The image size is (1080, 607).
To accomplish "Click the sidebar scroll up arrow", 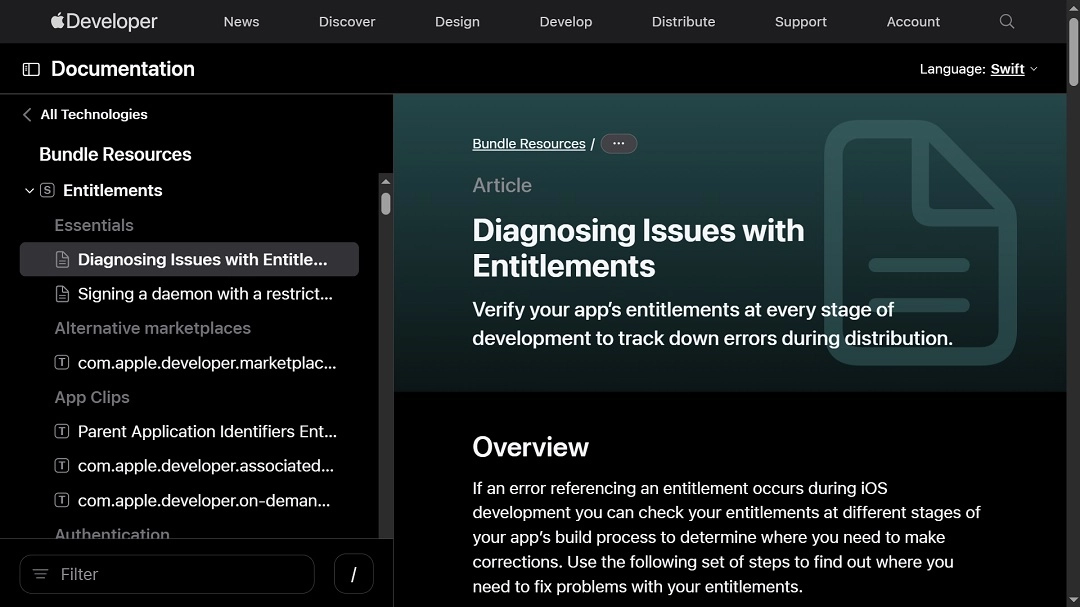I will coord(386,182).
